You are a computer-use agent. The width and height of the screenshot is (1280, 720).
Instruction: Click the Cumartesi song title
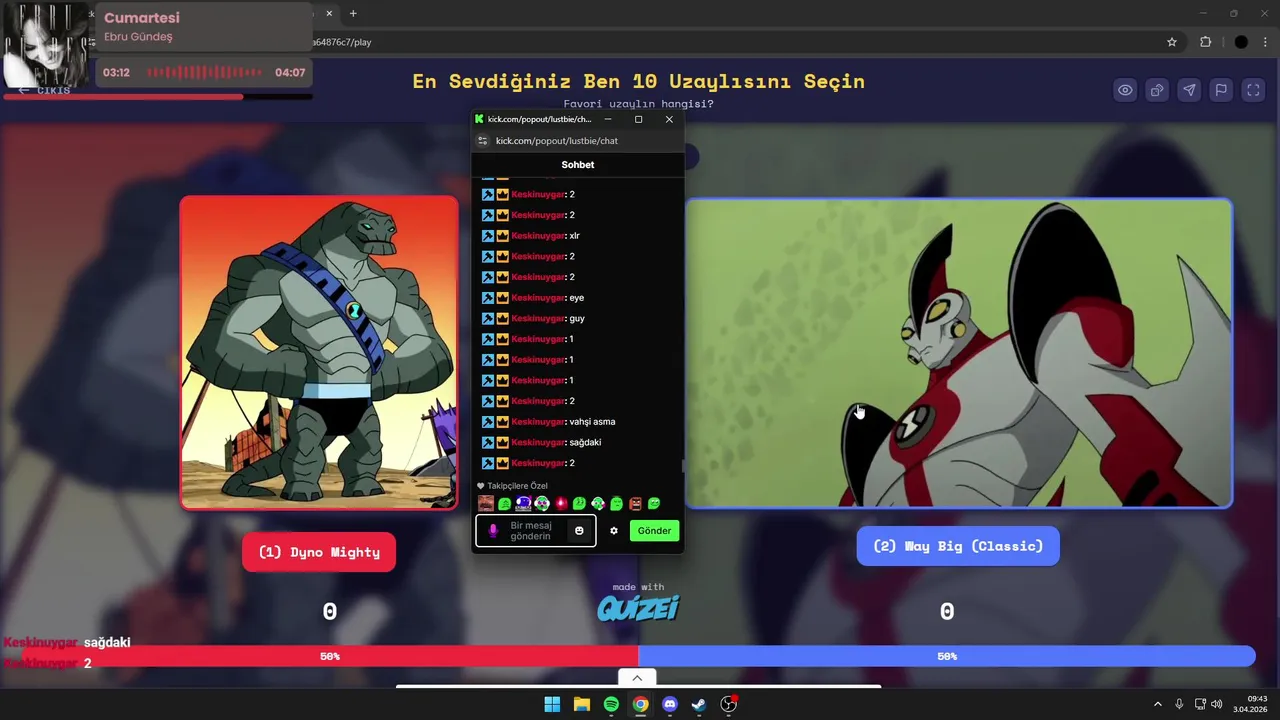click(142, 18)
